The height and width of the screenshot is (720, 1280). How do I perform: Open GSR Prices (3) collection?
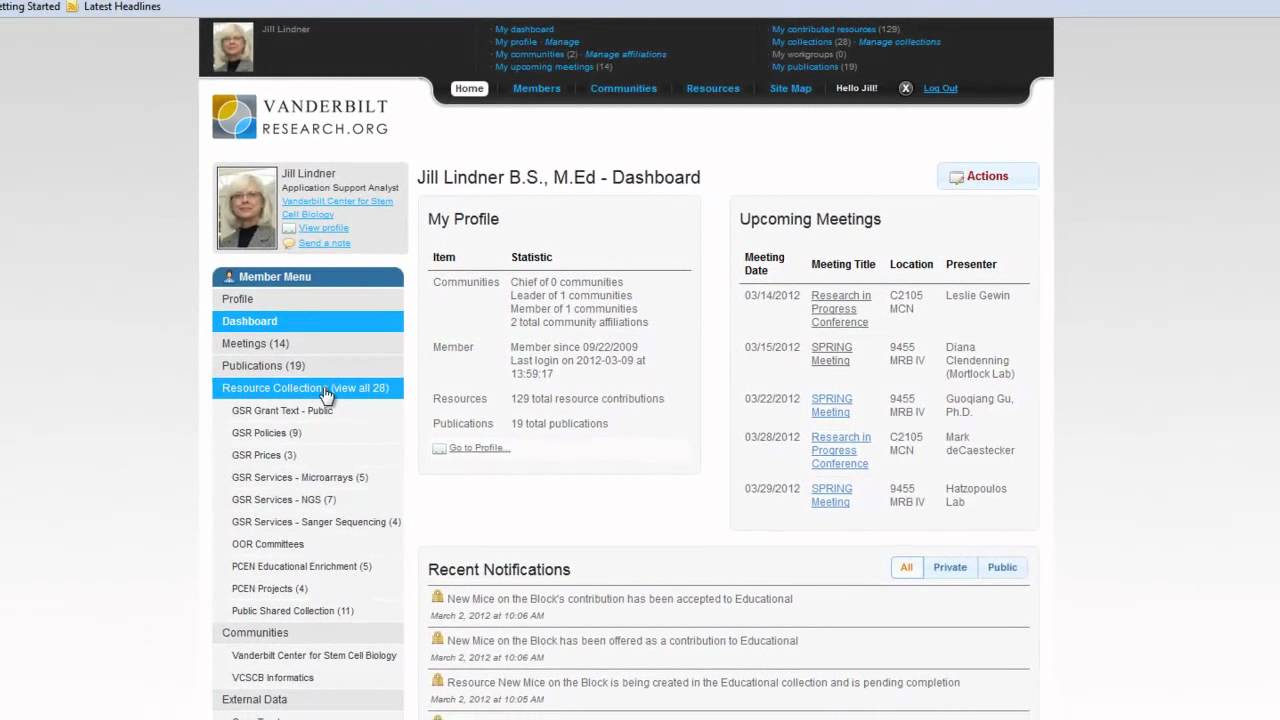[x=264, y=455]
